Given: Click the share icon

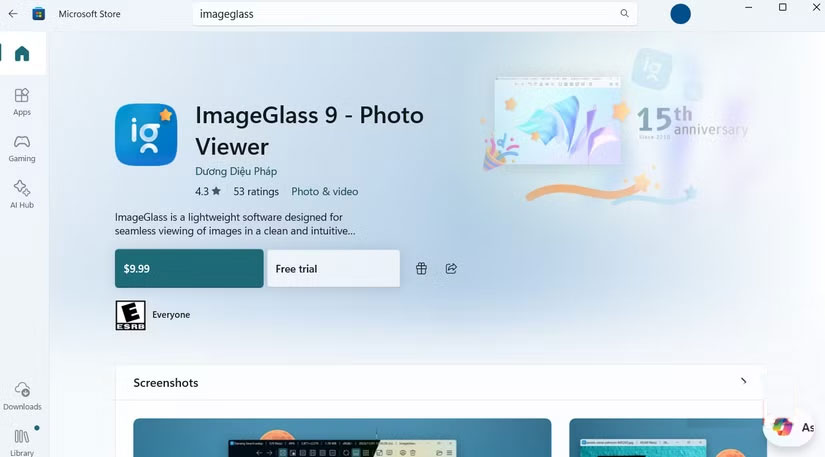Looking at the screenshot, I should tap(451, 268).
